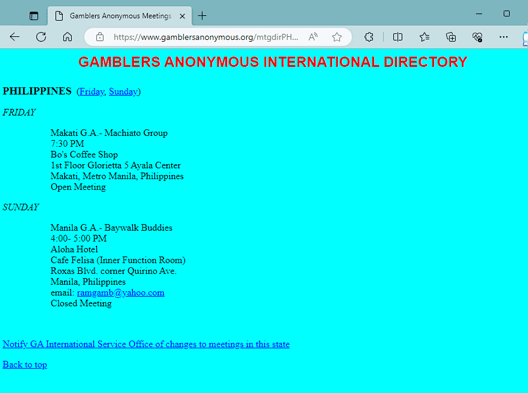Email ramgamb@yahoo.com link
Image resolution: width=528 pixels, height=393 pixels.
(x=121, y=293)
